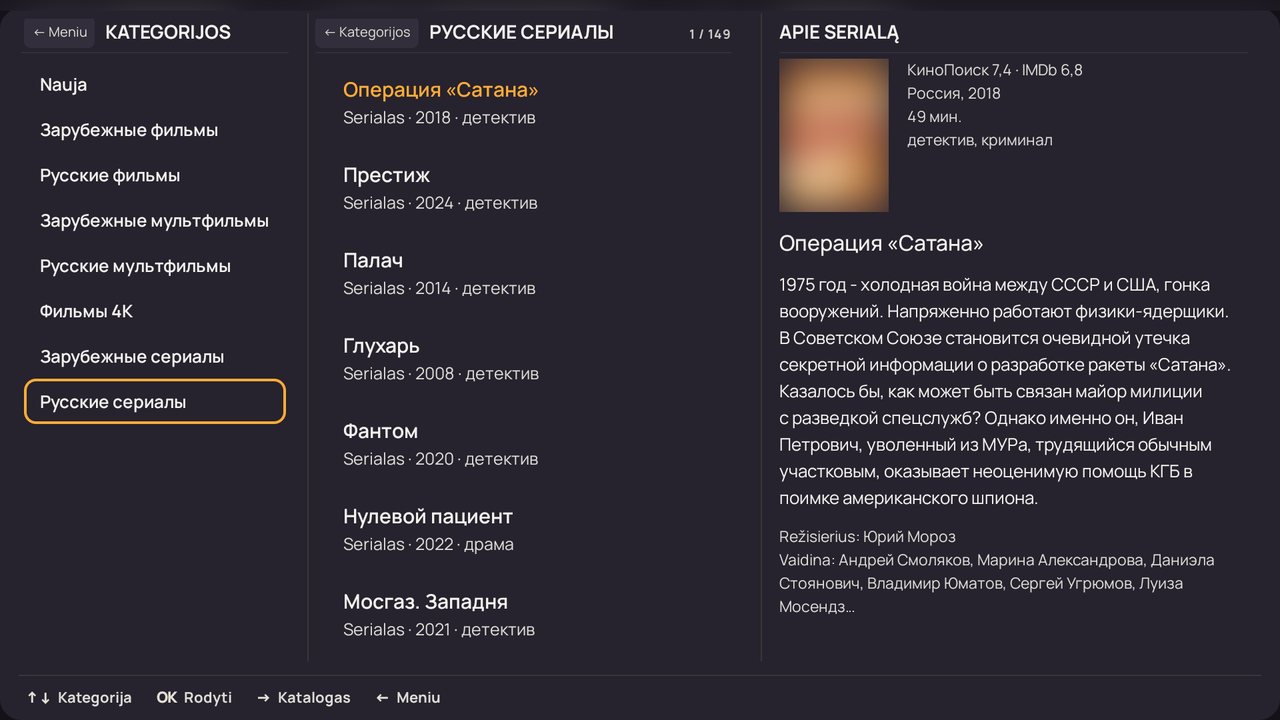Image resolution: width=1280 pixels, height=720 pixels.
Task: Click the 1 / 149 page counter
Action: point(710,34)
